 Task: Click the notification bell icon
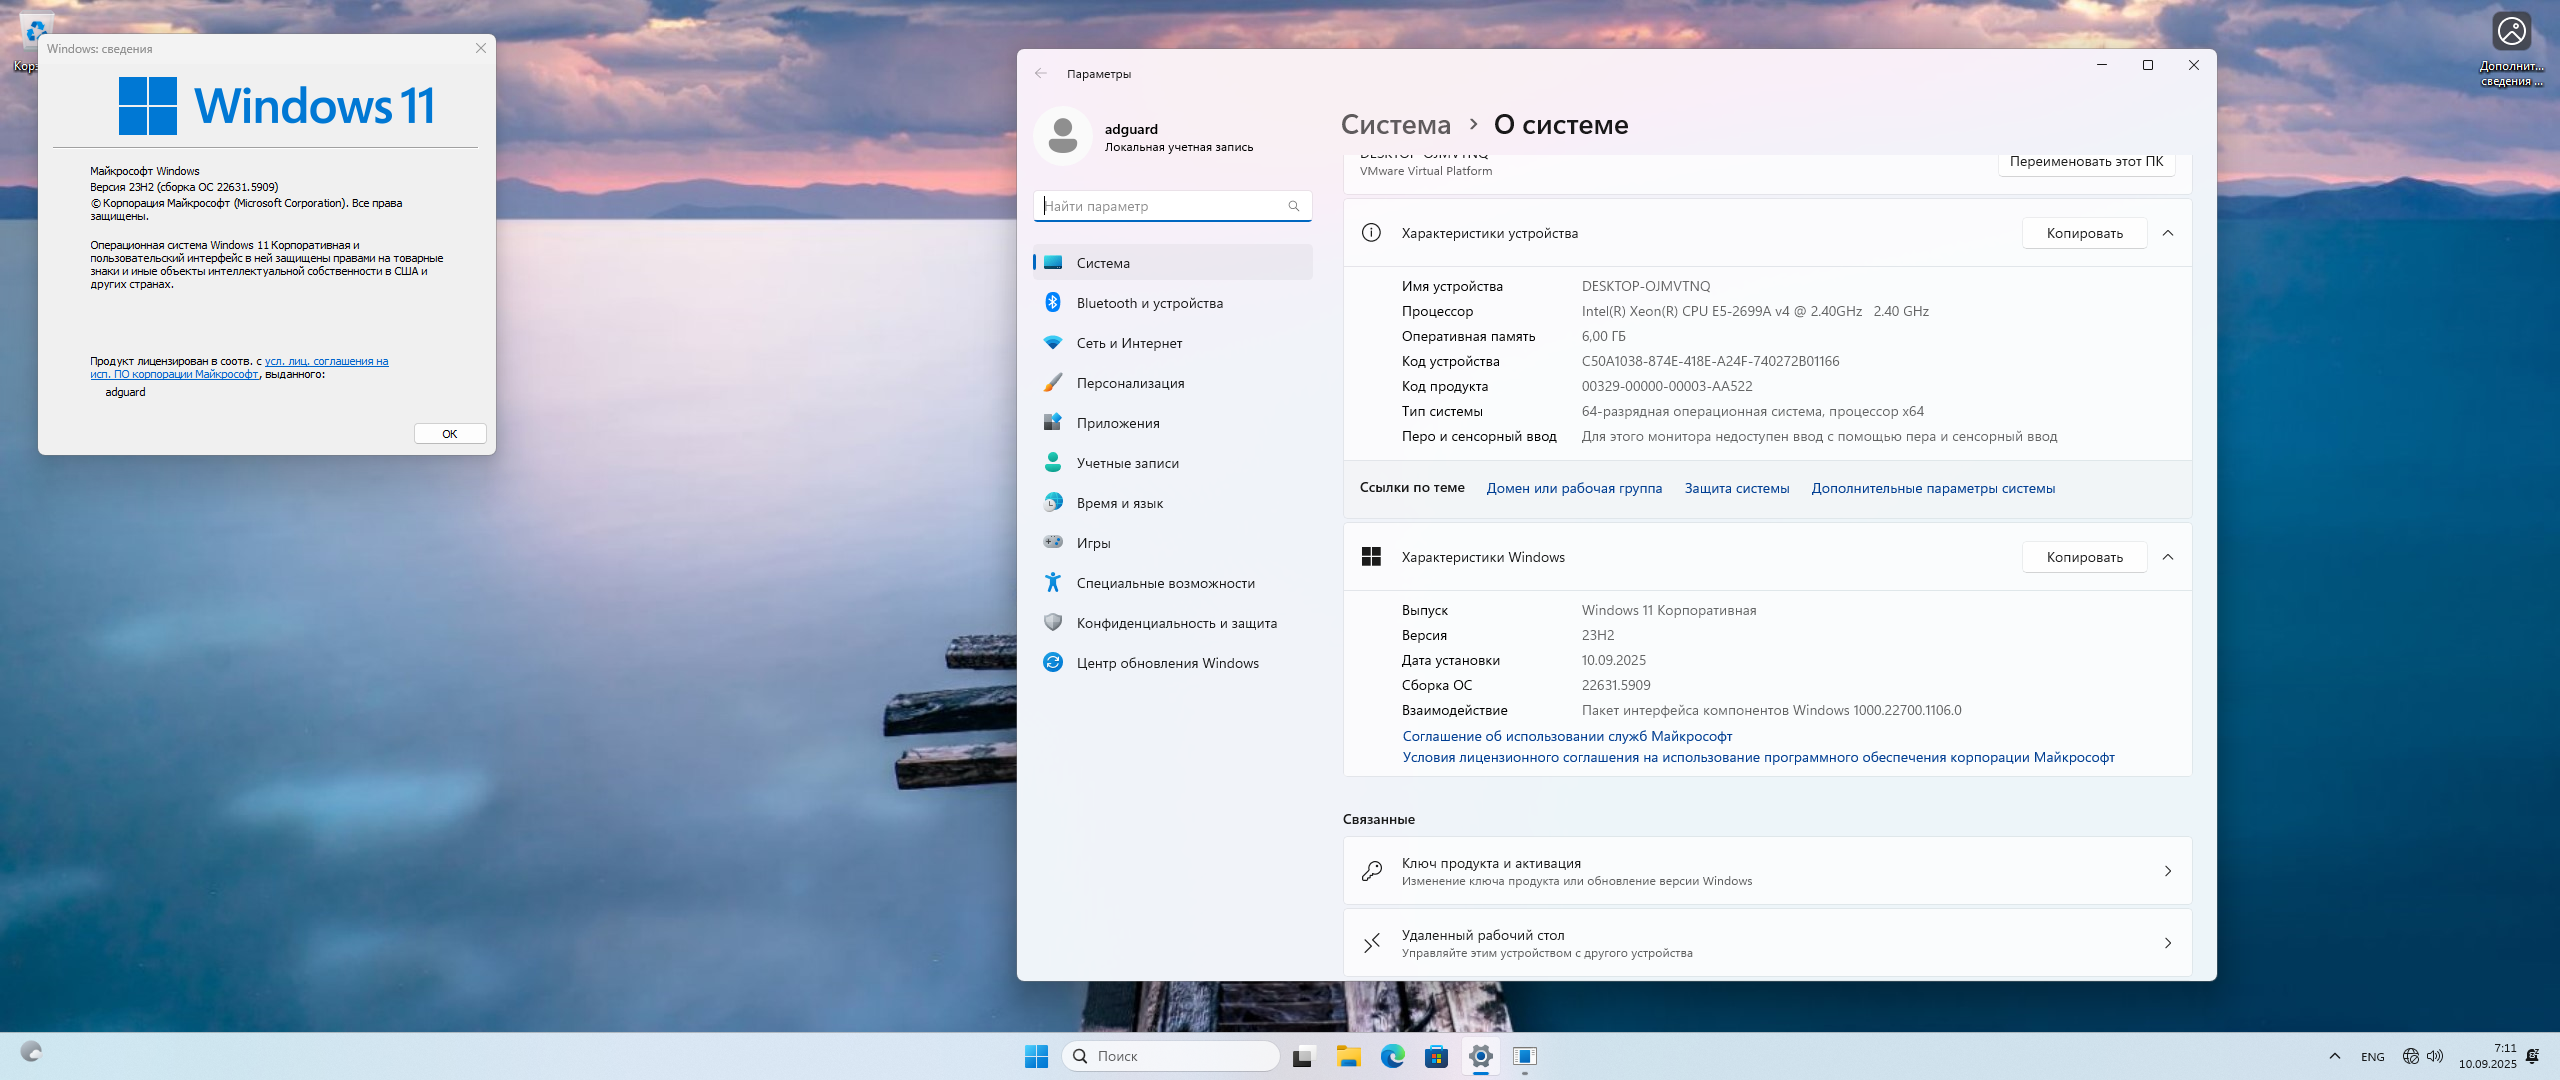pyautogui.click(x=2533, y=1056)
